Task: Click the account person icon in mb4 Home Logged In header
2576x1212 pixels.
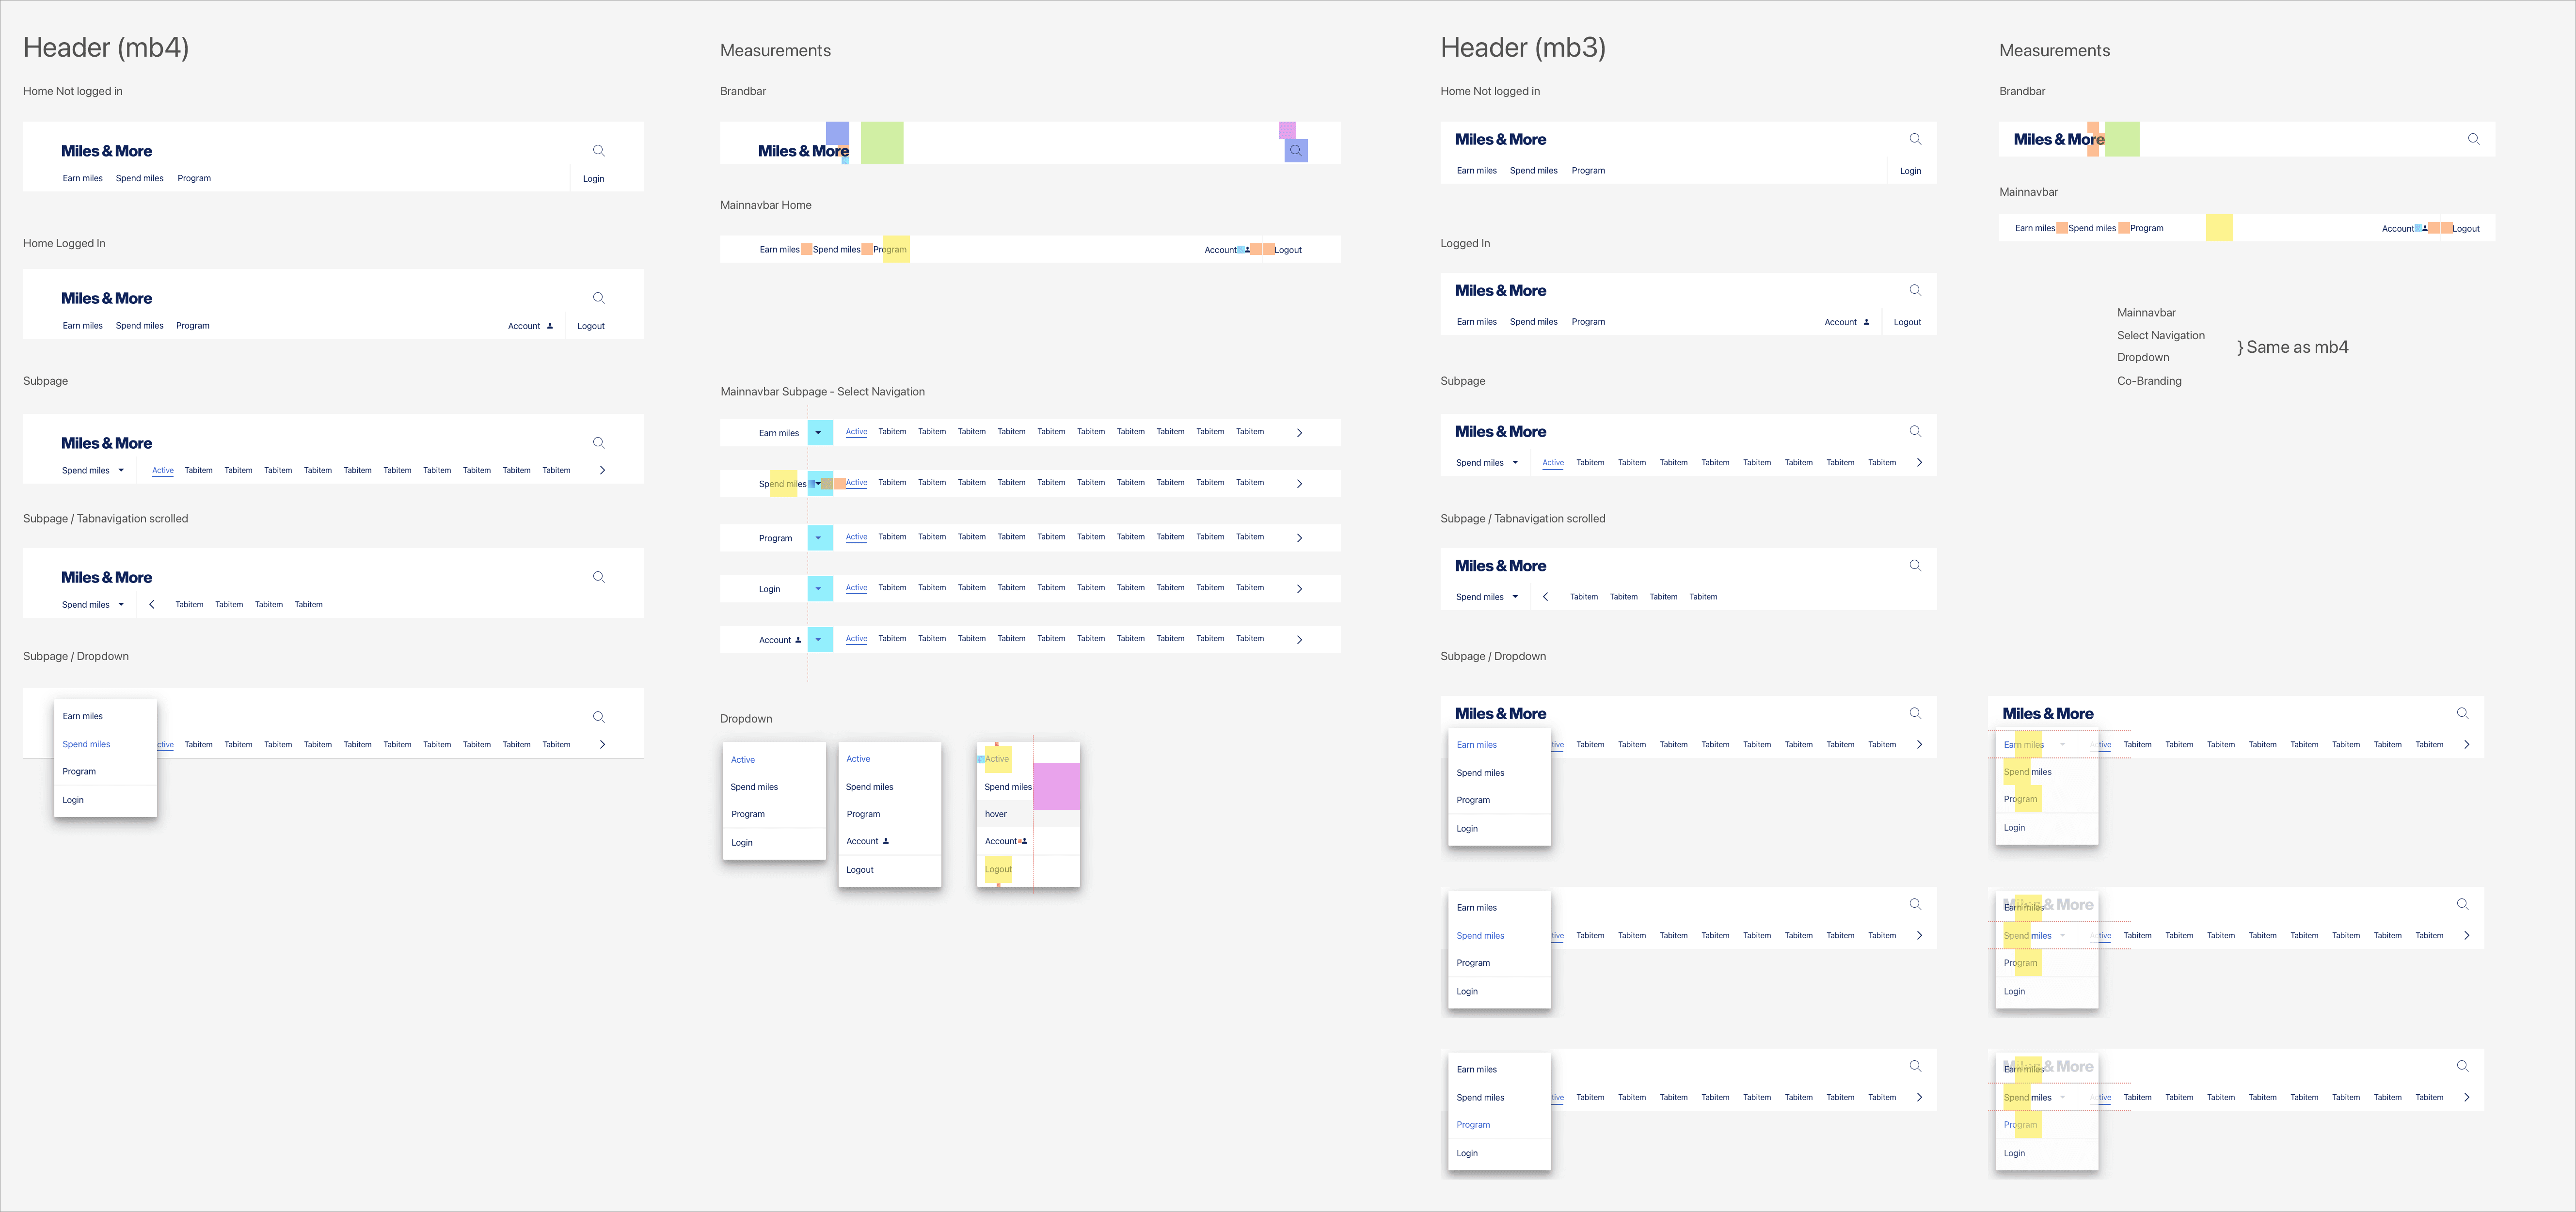Action: 550,326
